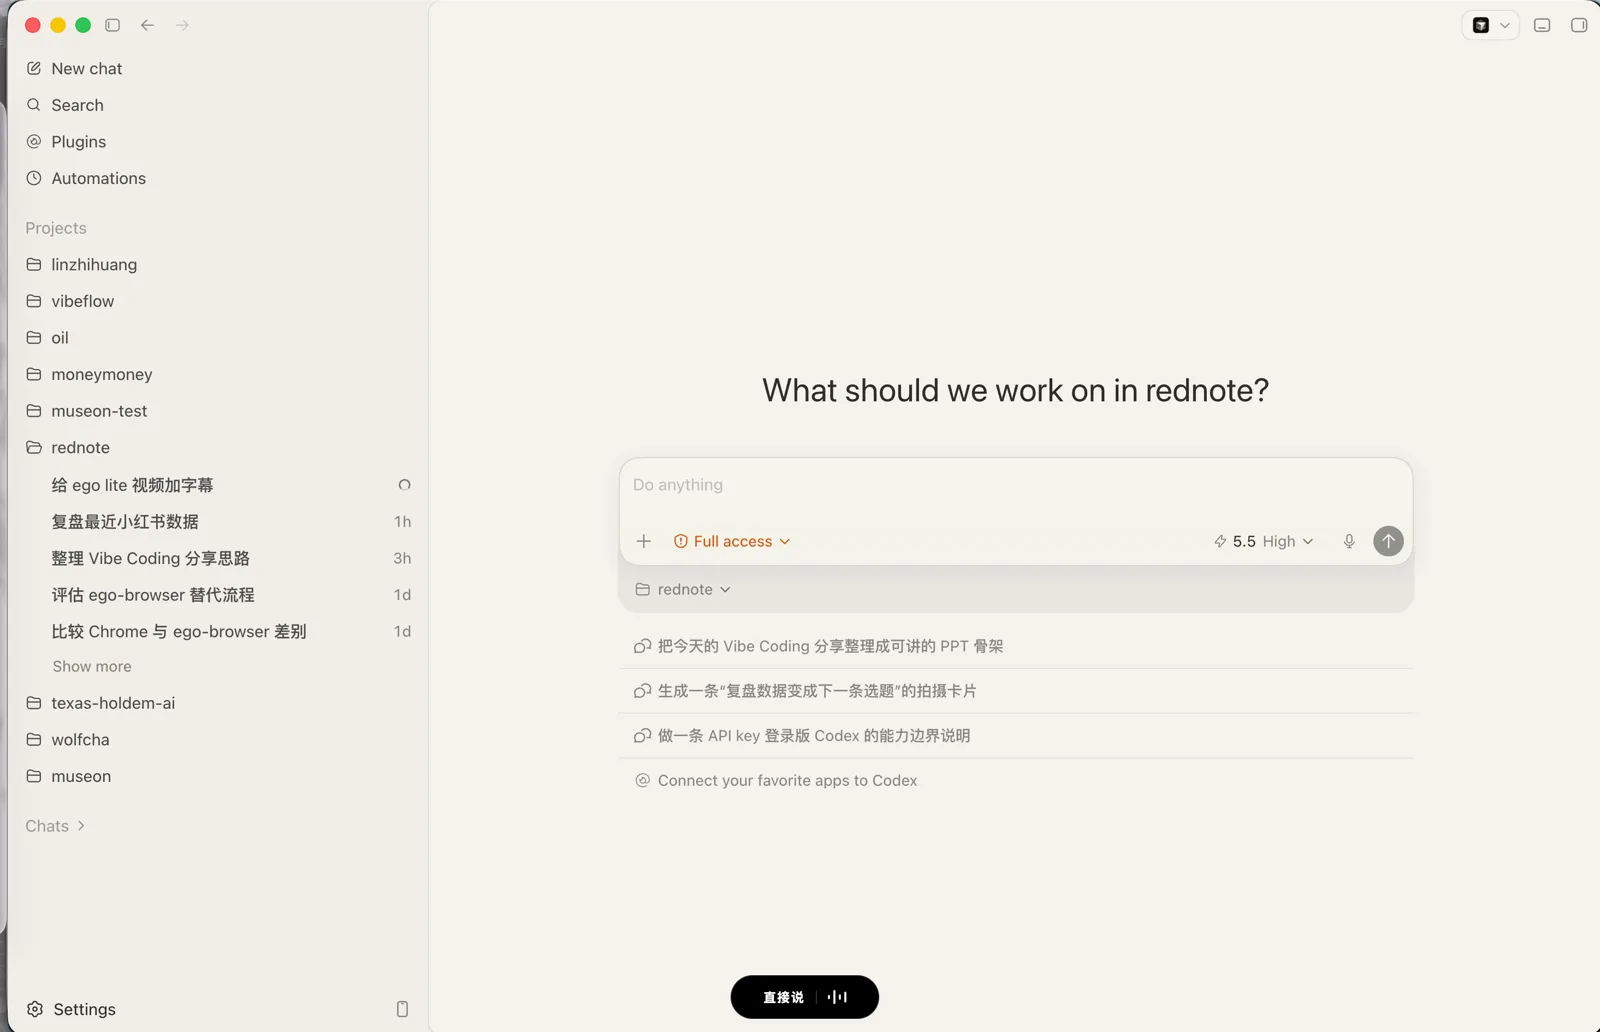Collapse the rednote project in the sidebar

pyautogui.click(x=218, y=447)
